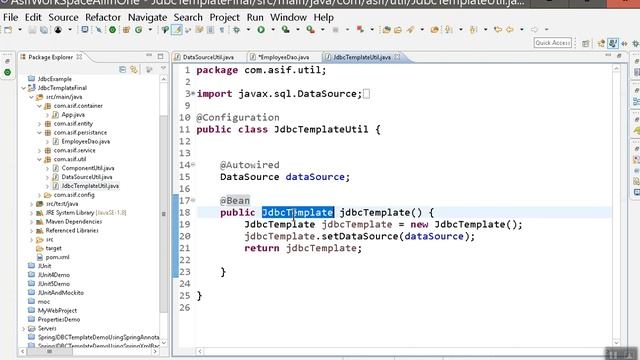This screenshot has height=360, width=640.
Task: Click the New Java Package icon in toolbar
Action: (126, 30)
